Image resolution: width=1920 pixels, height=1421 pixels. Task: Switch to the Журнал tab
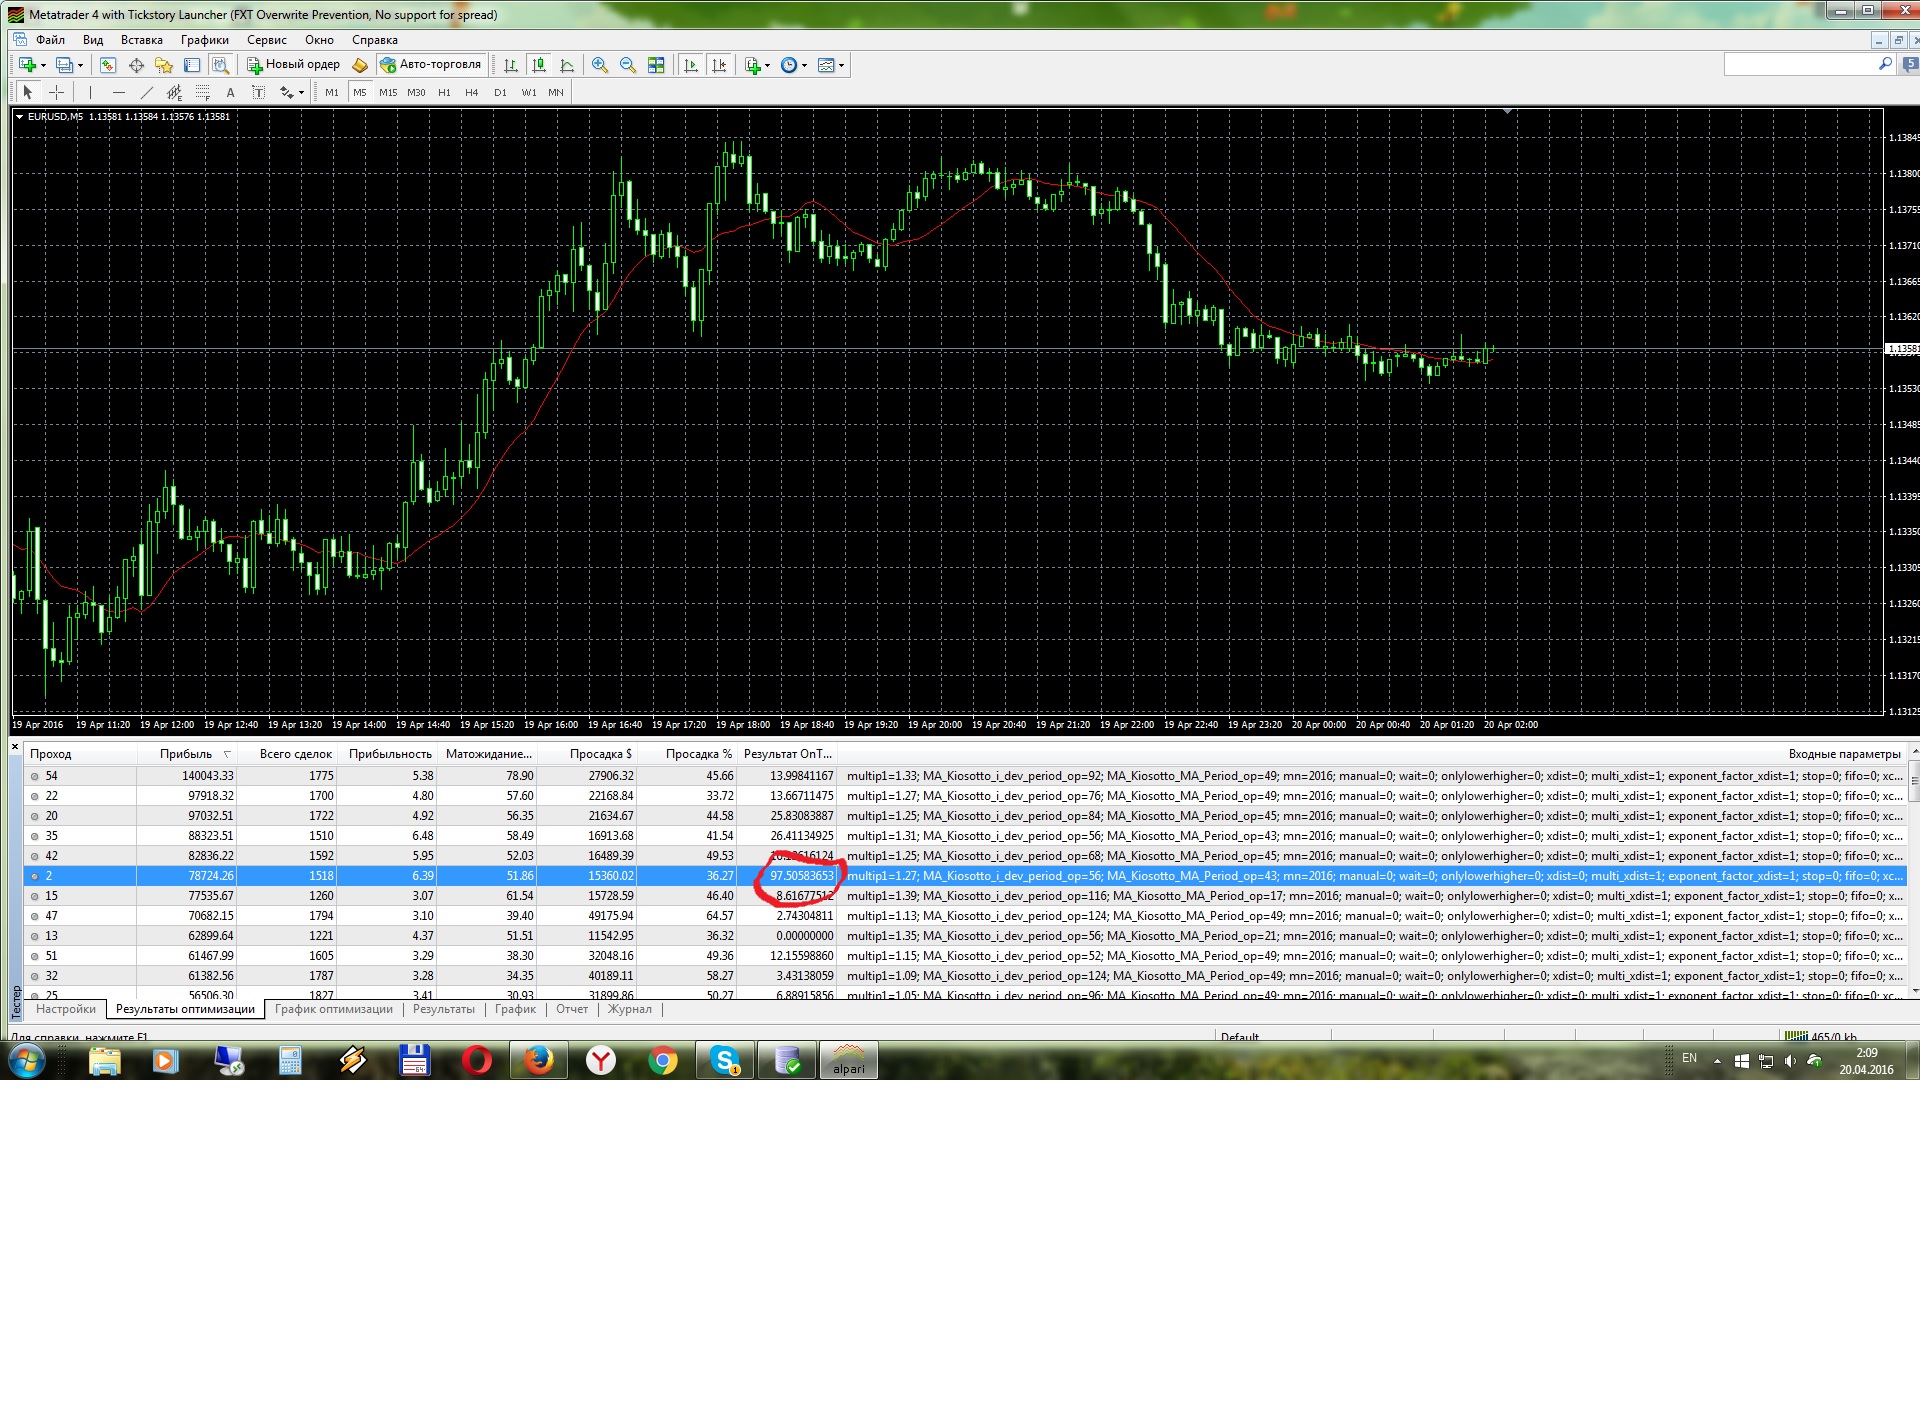[x=630, y=1009]
